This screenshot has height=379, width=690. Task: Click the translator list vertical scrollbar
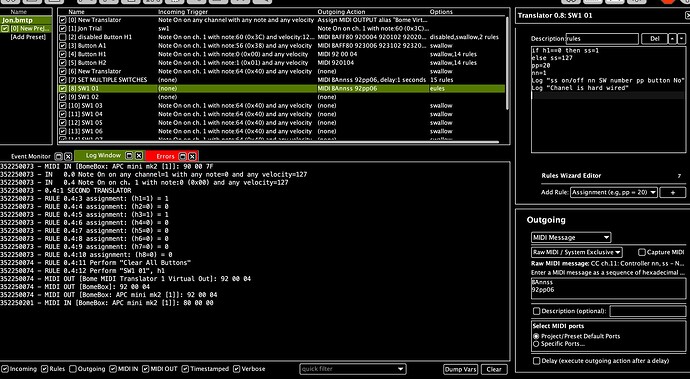click(x=507, y=64)
